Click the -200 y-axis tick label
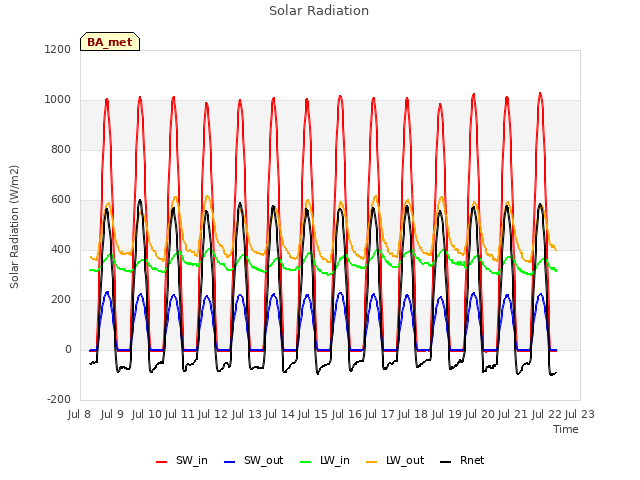 coord(59,400)
